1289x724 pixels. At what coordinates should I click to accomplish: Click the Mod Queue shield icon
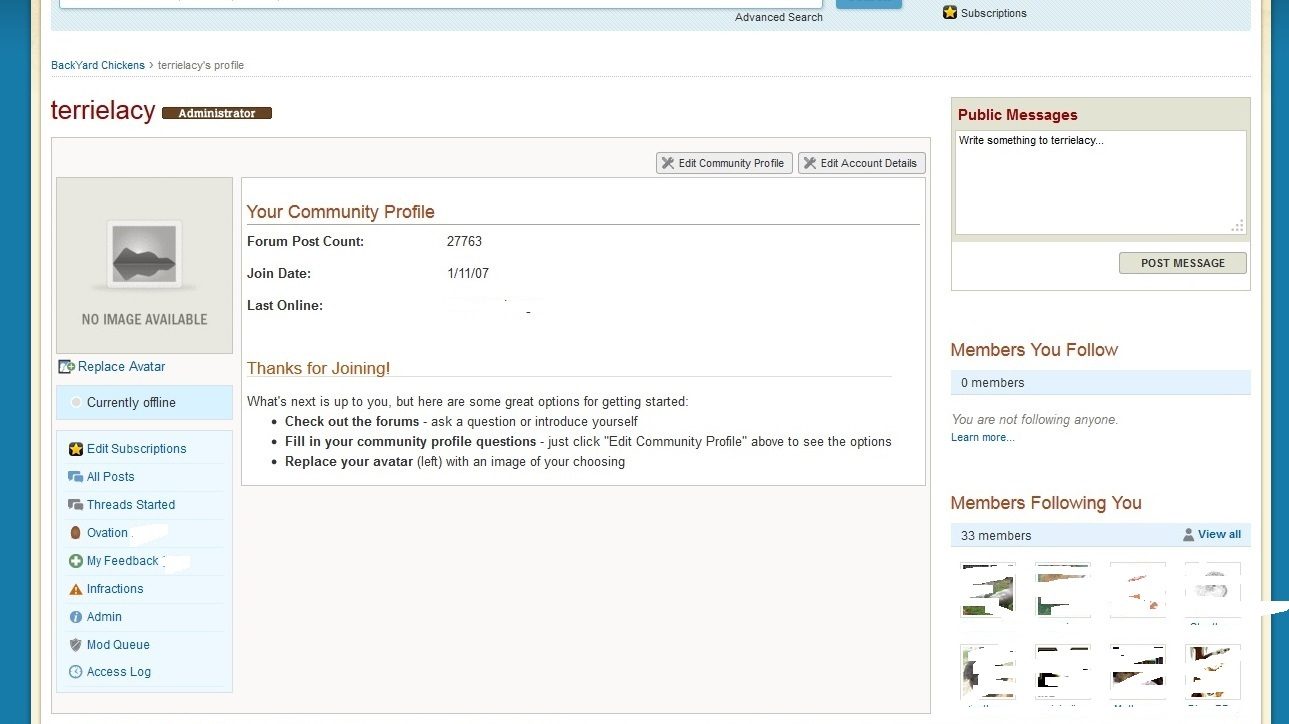(75, 645)
